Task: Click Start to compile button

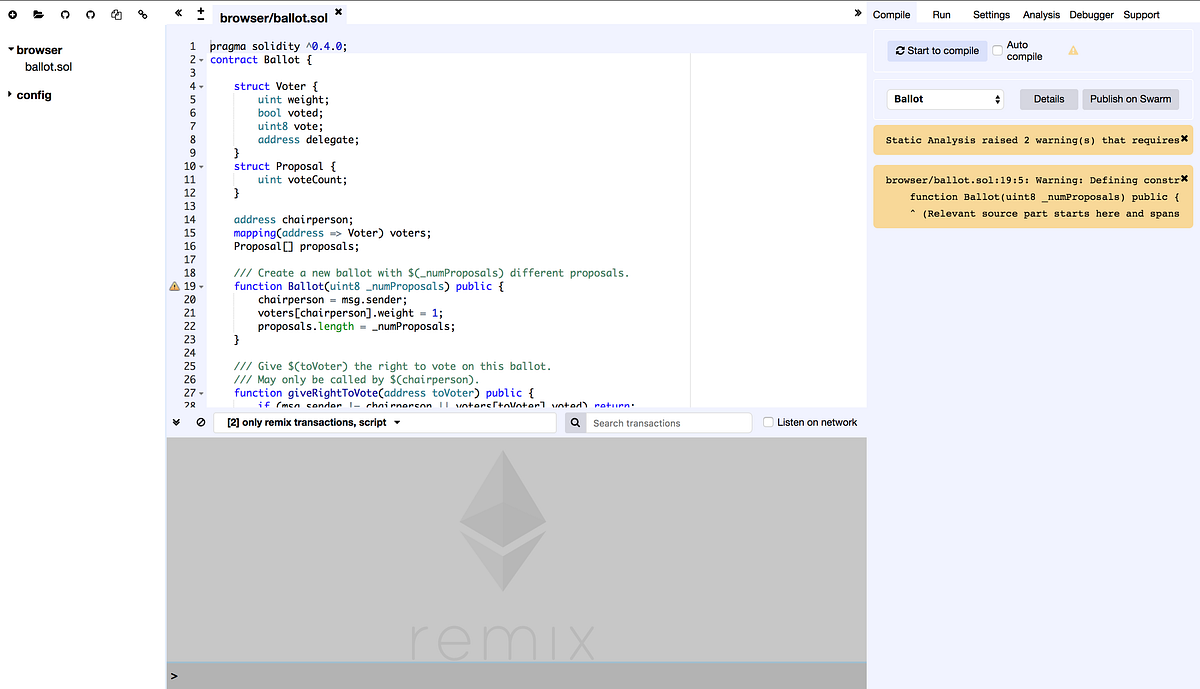Action: (x=937, y=50)
